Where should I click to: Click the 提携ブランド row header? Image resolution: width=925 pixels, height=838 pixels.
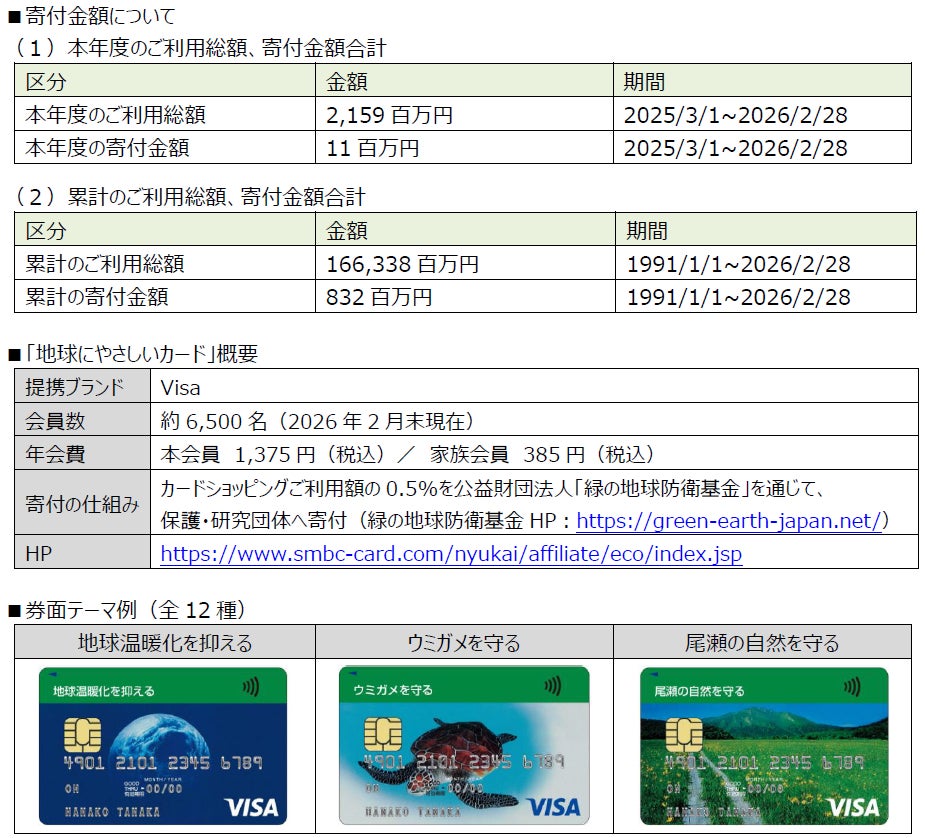click(x=82, y=387)
